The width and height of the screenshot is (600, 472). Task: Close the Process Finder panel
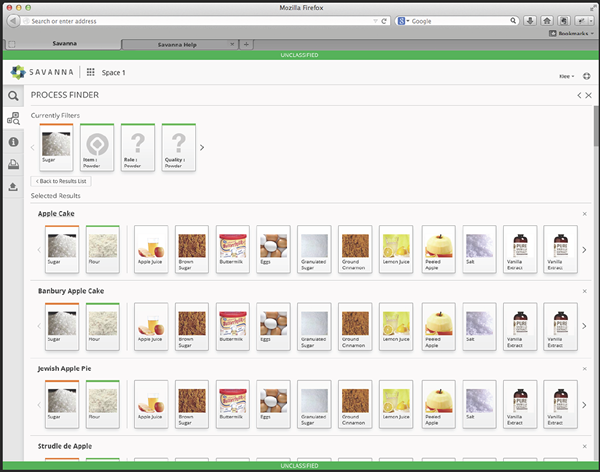click(589, 95)
